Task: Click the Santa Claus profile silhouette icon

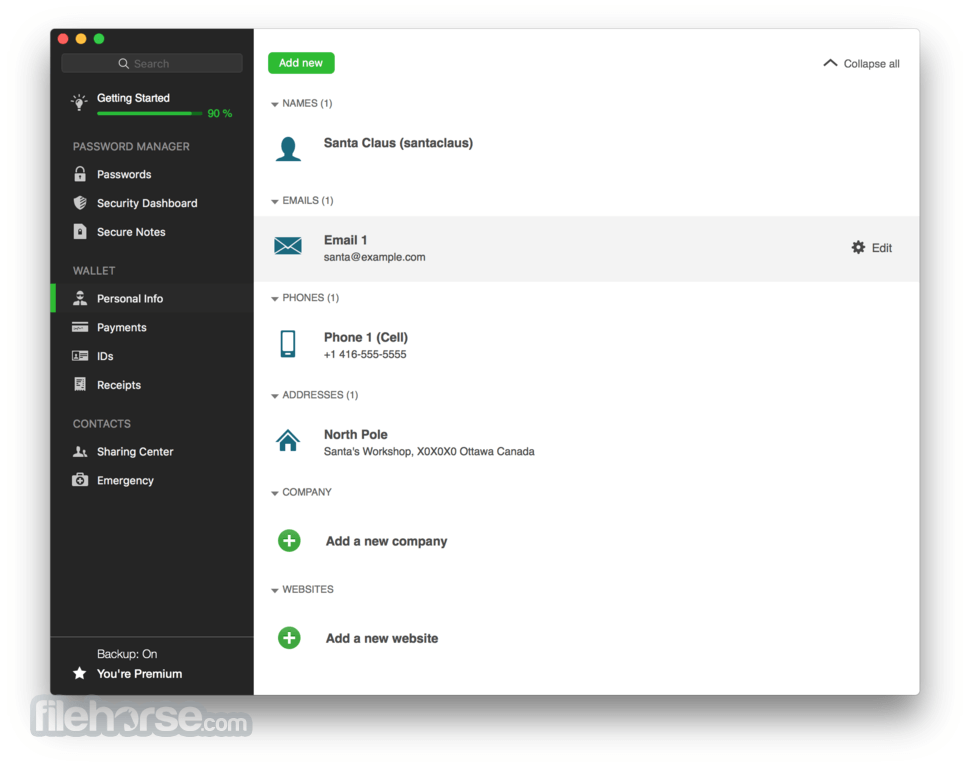Action: click(288, 149)
